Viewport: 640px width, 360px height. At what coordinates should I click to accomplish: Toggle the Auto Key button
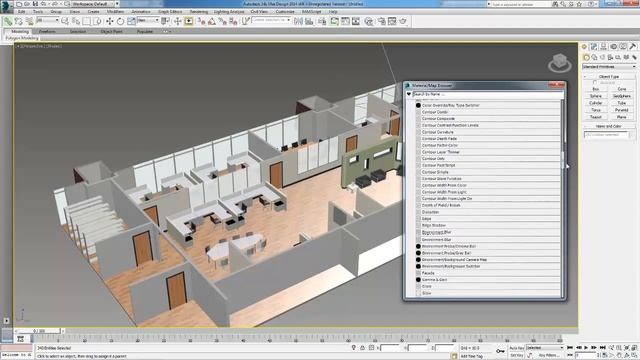[516, 348]
